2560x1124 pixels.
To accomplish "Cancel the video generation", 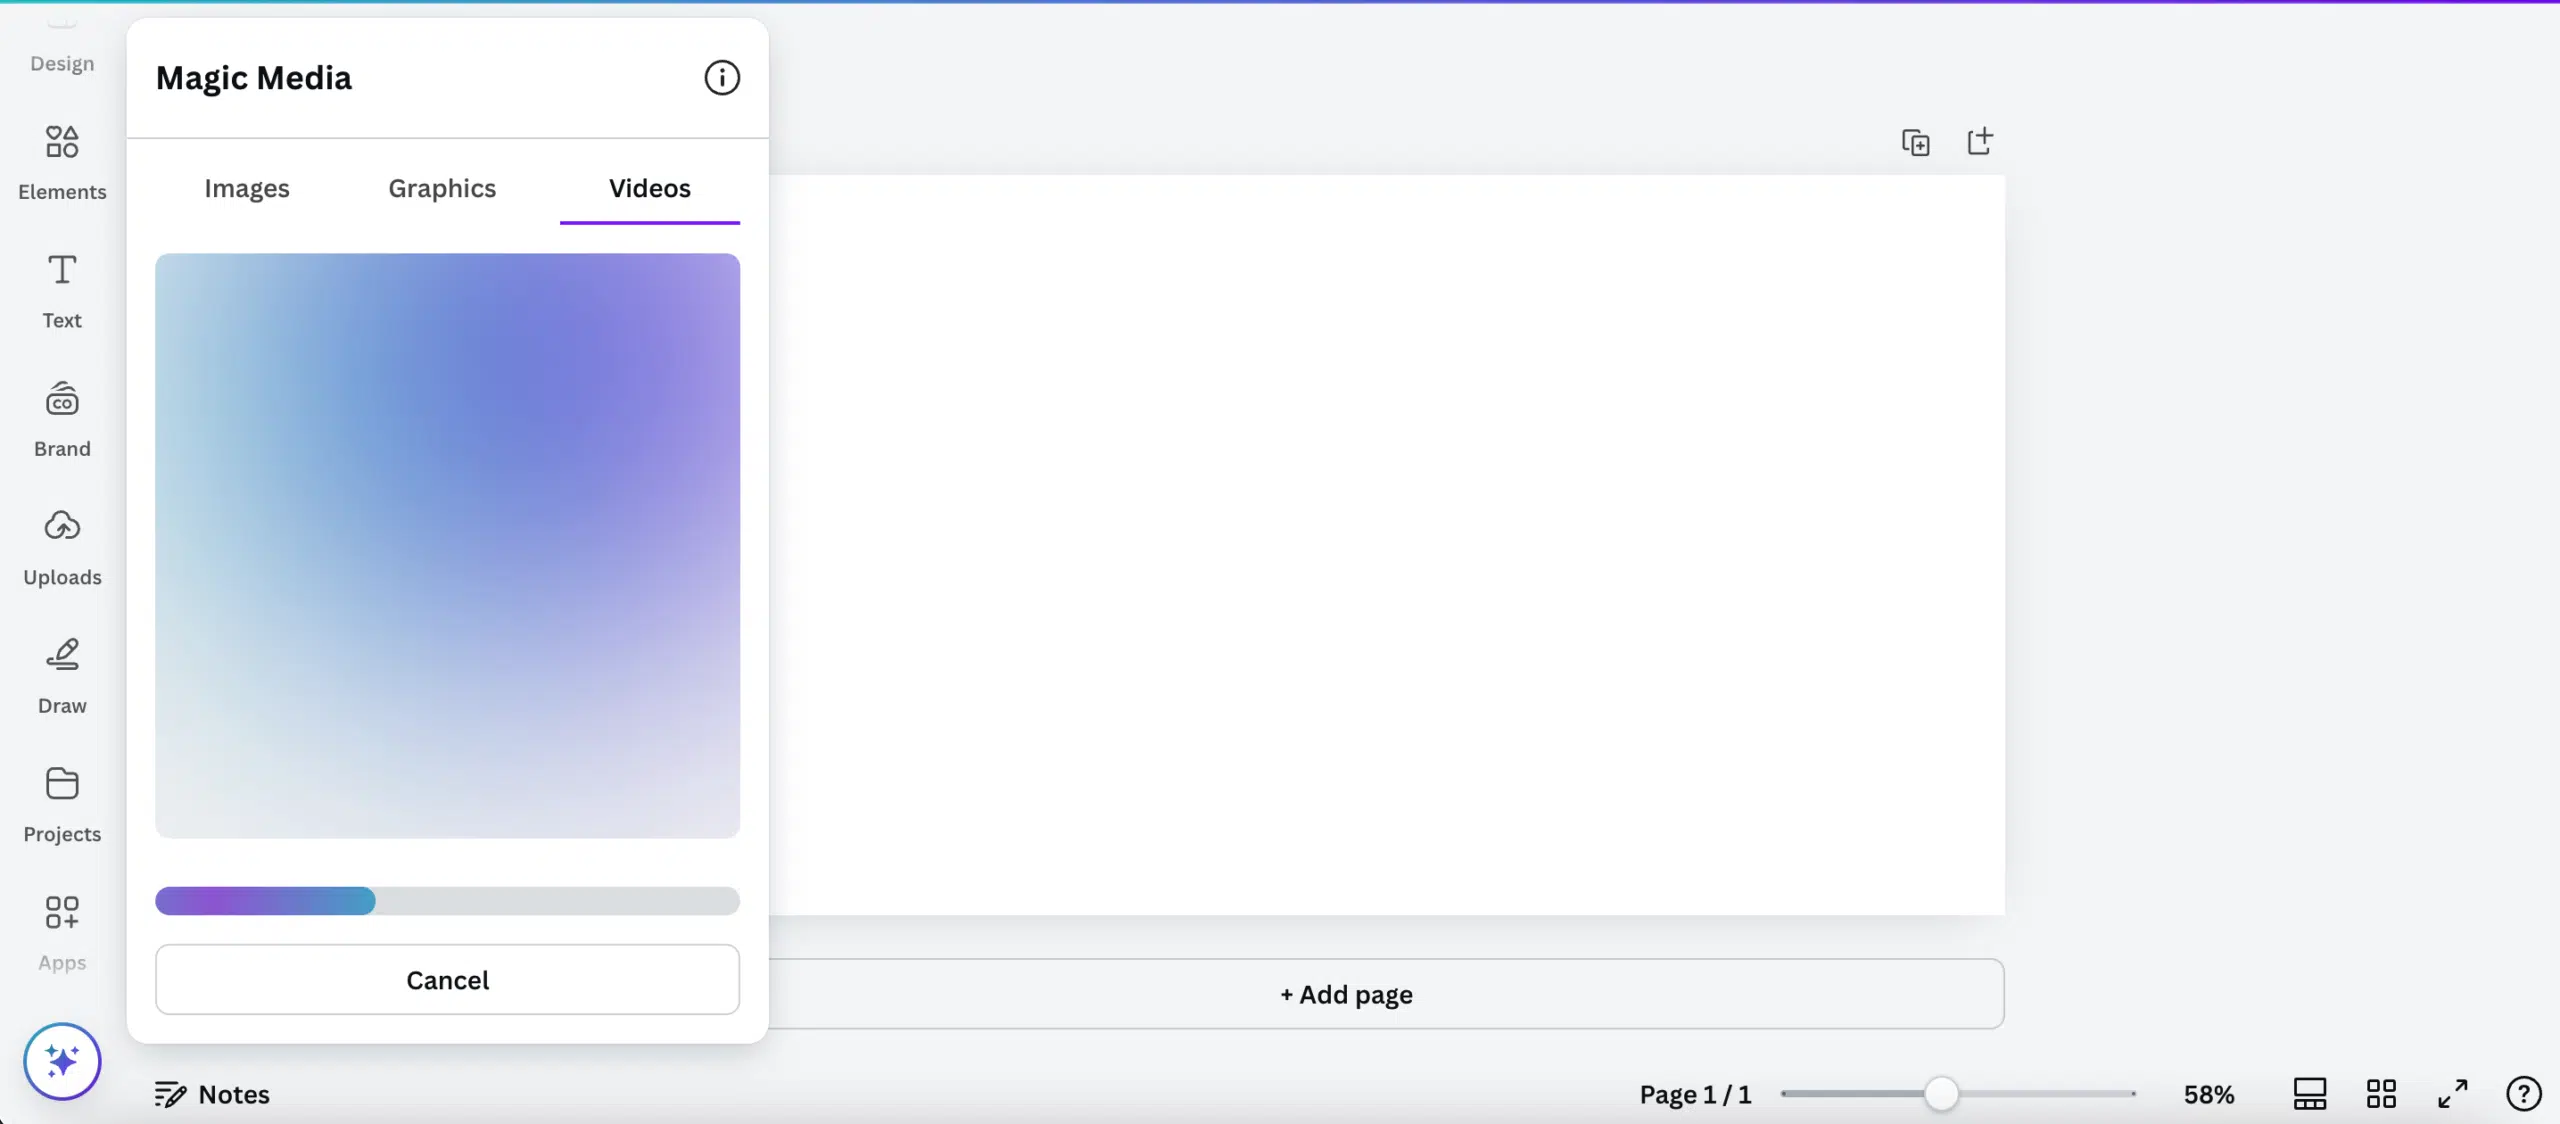I will click(448, 980).
